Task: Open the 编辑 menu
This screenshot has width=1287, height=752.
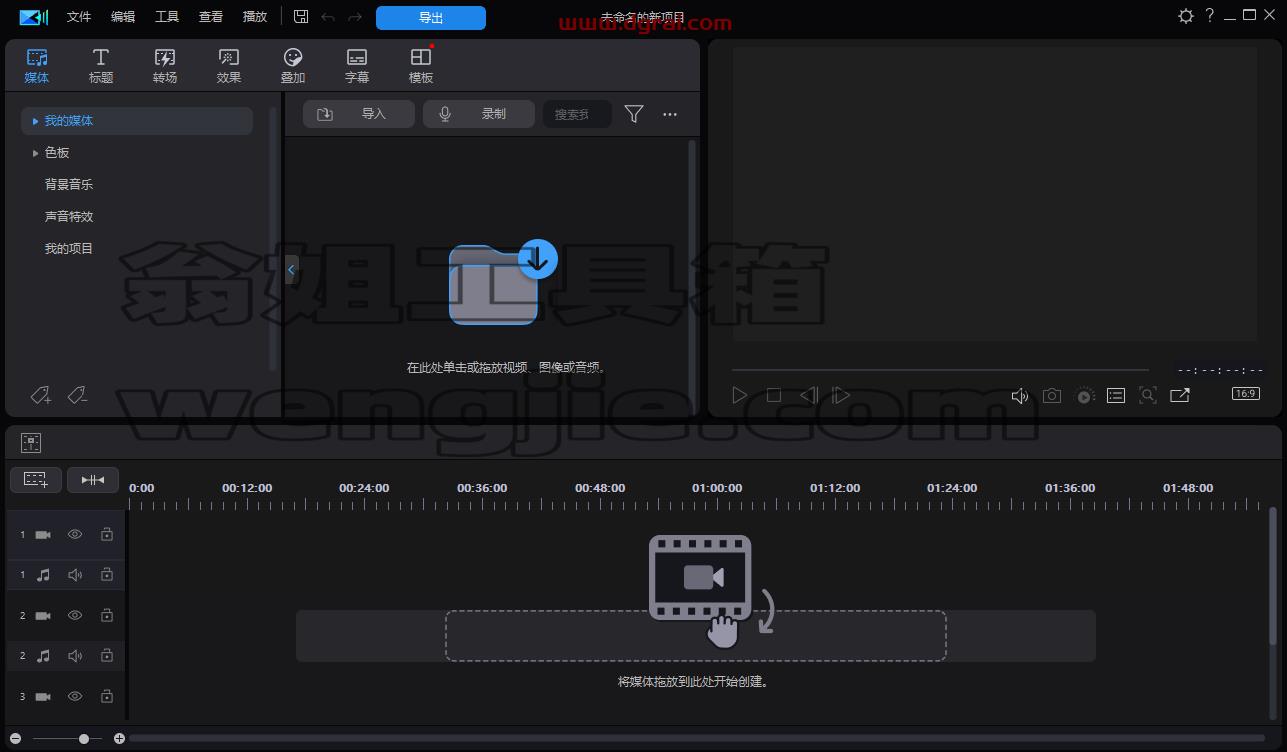Action: (123, 17)
